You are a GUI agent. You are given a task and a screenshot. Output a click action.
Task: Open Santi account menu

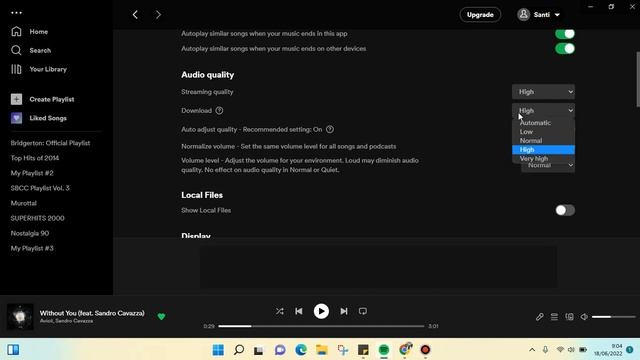(539, 15)
